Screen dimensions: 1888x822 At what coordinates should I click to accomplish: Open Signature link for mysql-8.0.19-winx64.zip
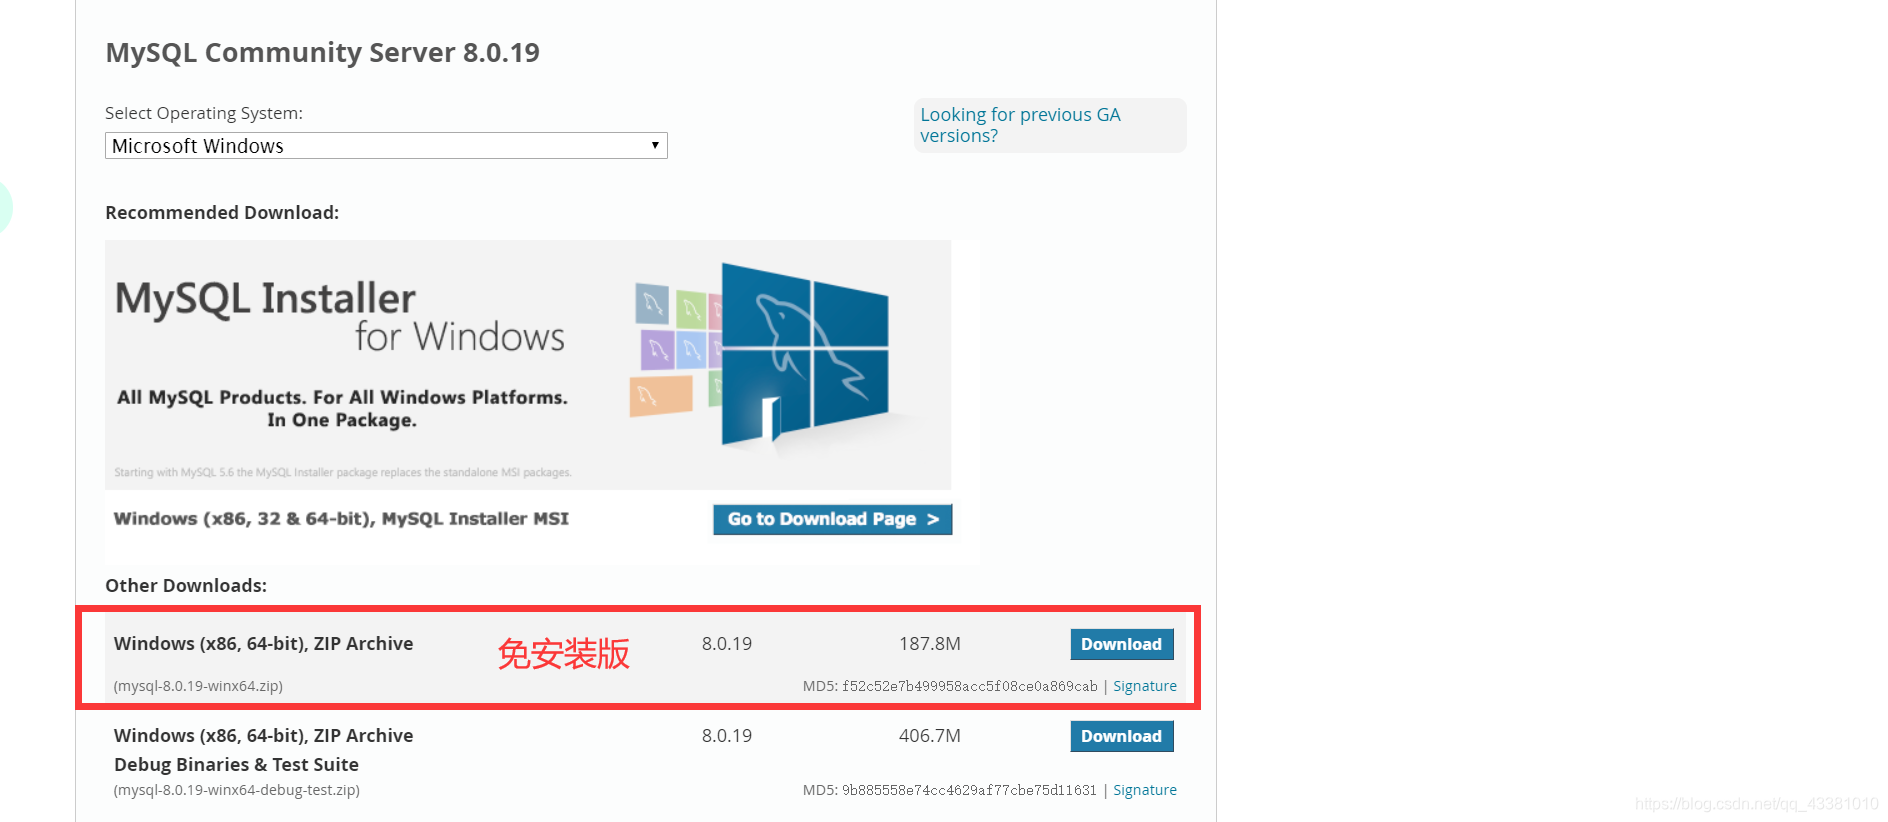pyautogui.click(x=1145, y=686)
